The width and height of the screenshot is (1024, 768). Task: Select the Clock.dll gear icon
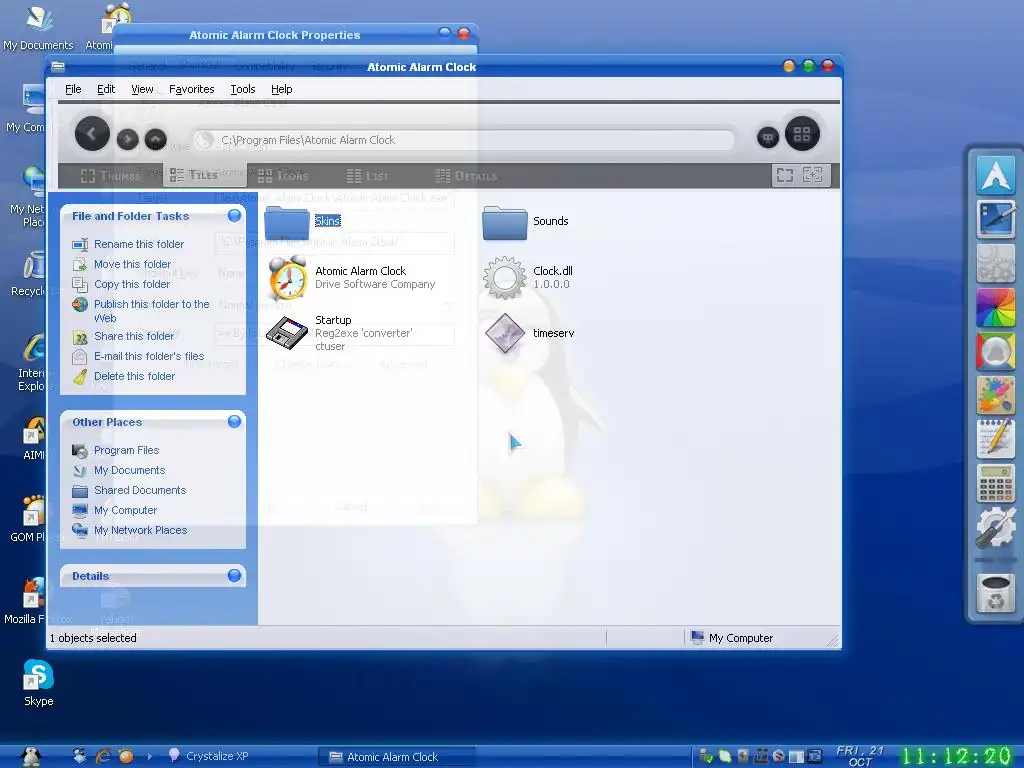coord(505,278)
